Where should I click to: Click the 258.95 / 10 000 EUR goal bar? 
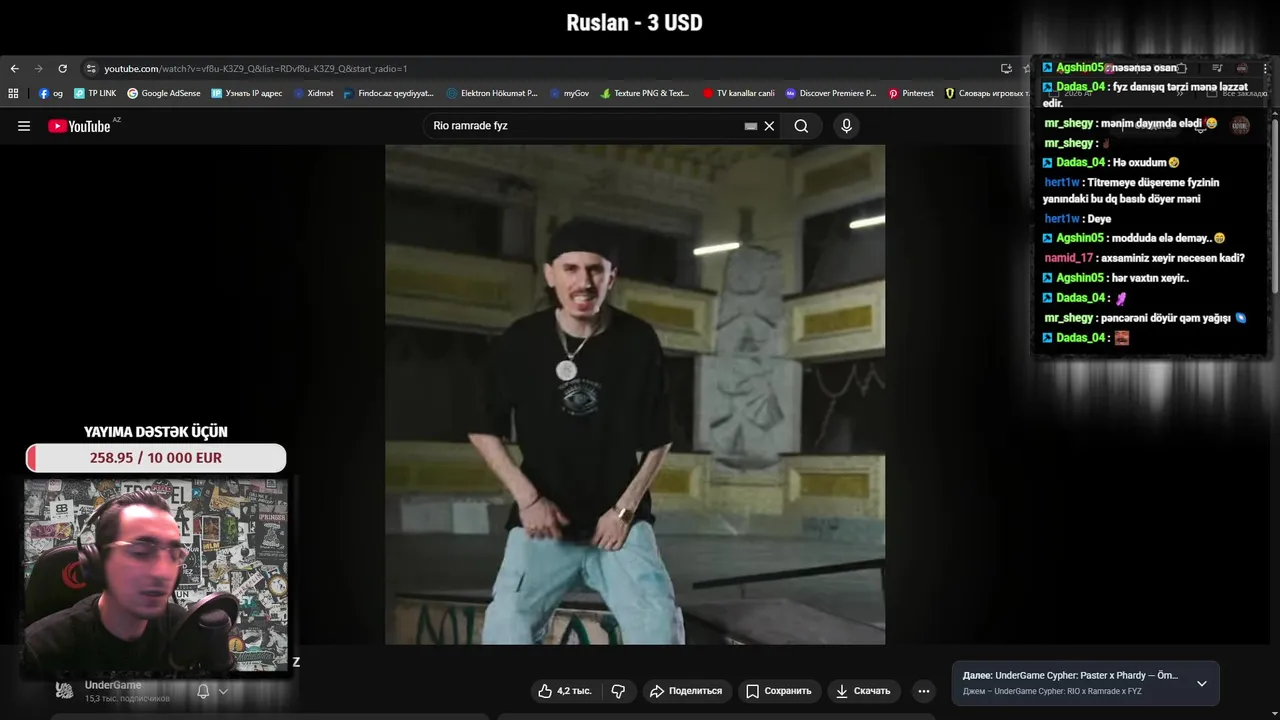click(156, 458)
